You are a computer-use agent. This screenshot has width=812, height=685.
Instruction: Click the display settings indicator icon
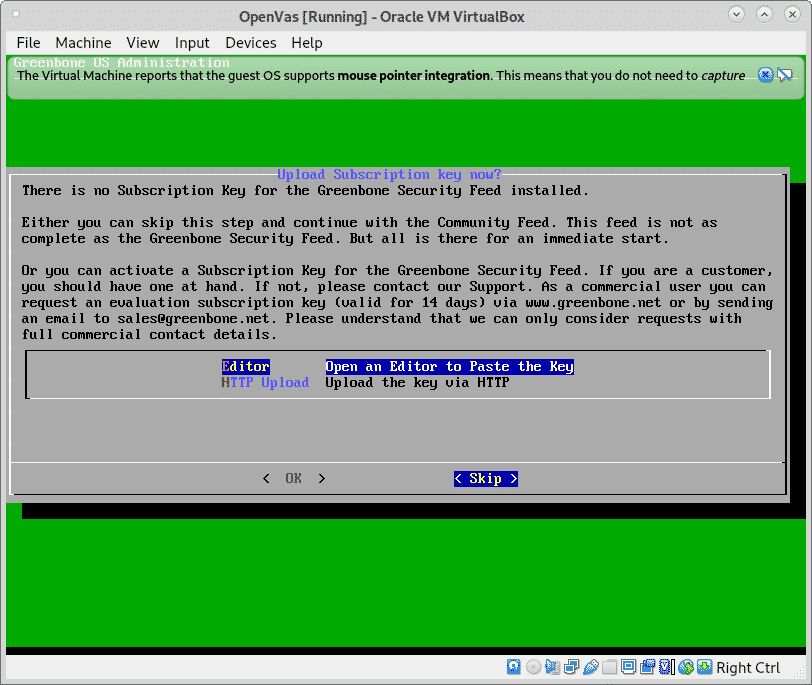tap(628, 667)
